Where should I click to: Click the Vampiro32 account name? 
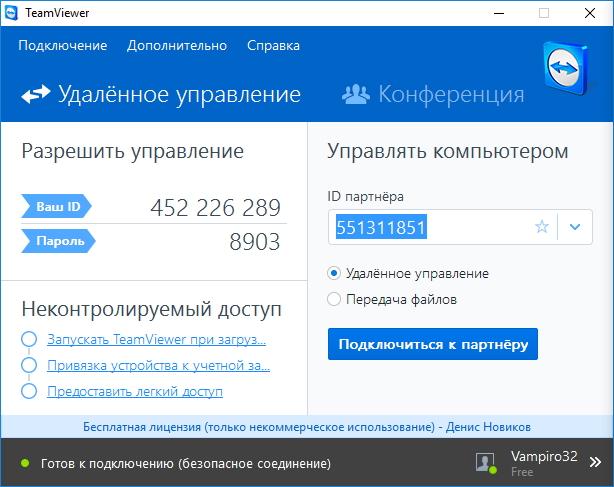[544, 456]
